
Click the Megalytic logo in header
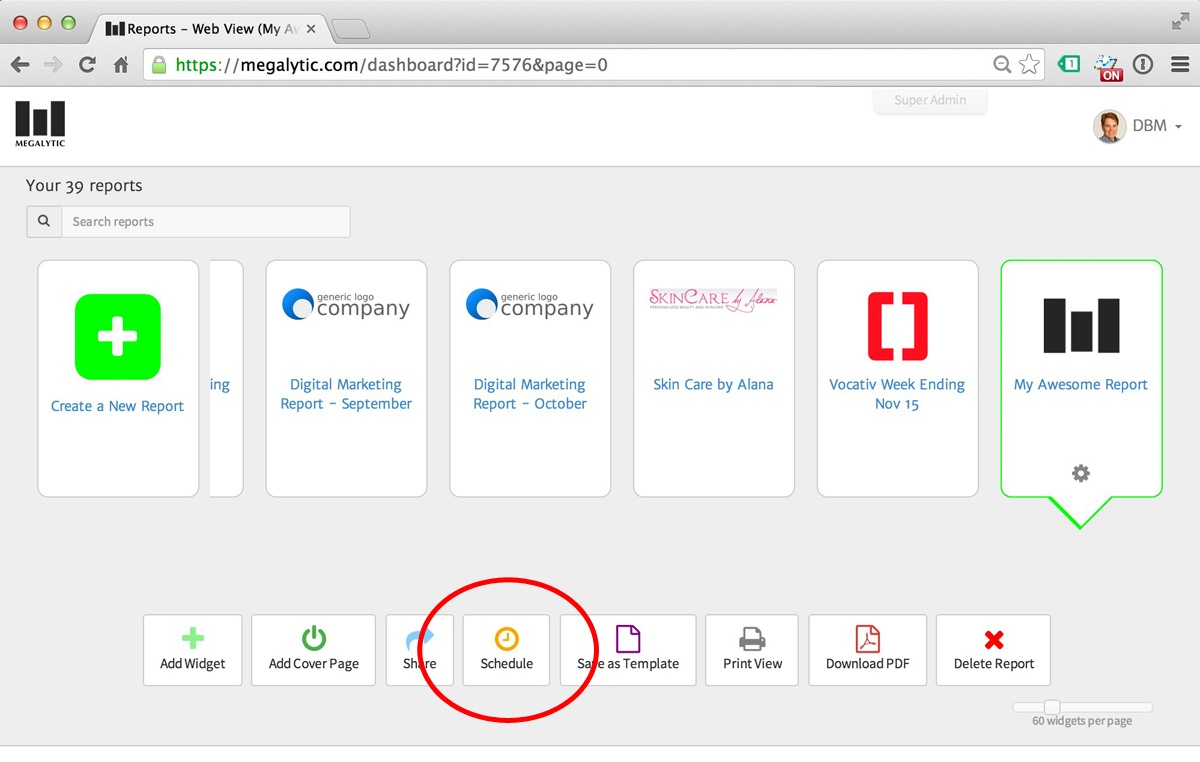coord(40,124)
